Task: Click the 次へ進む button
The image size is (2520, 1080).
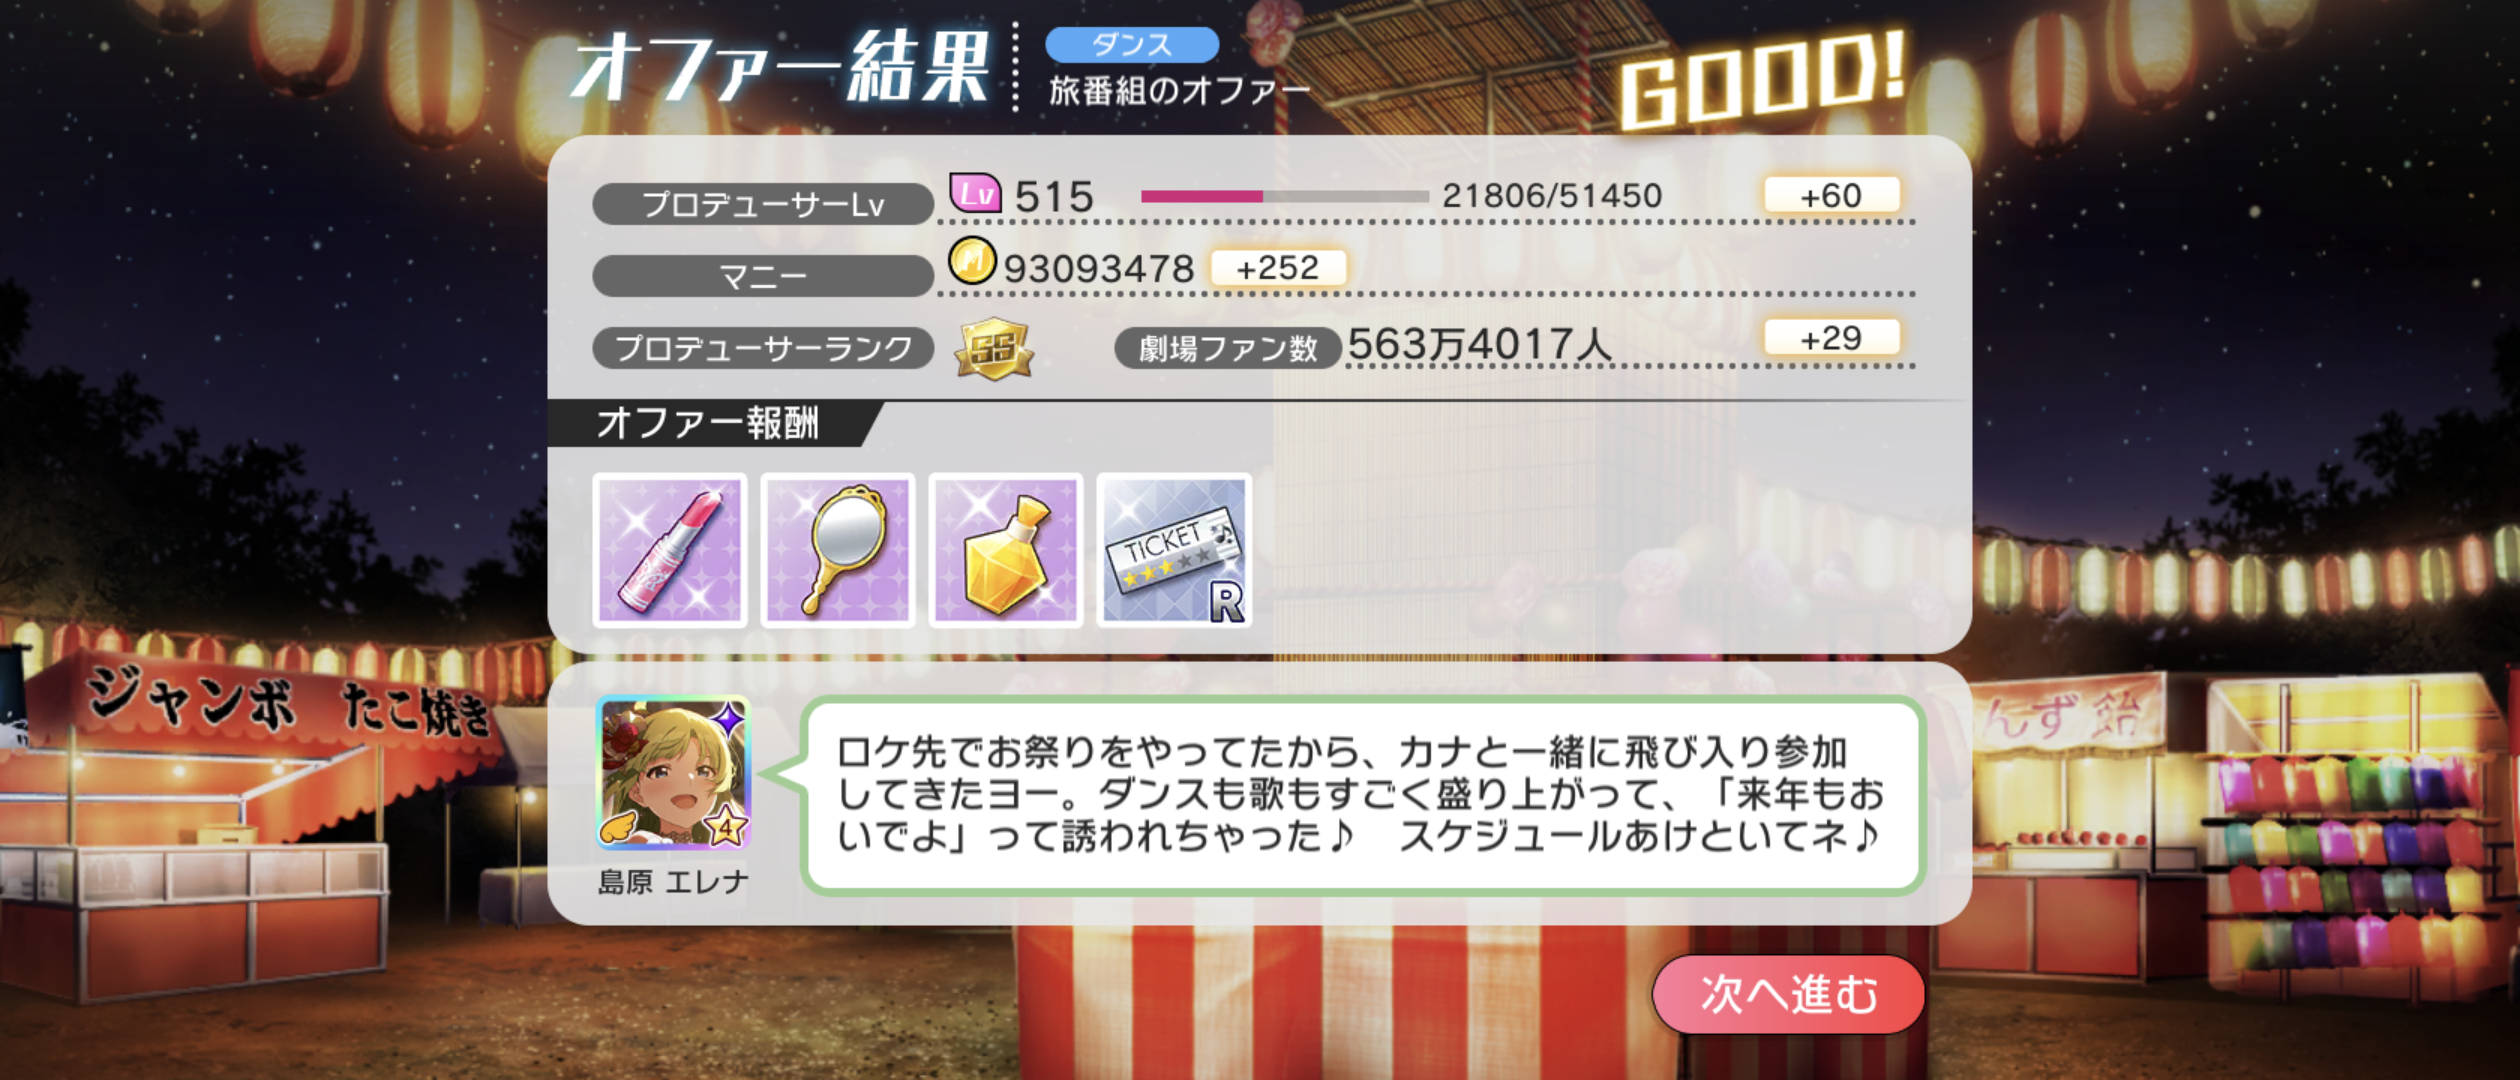Action: pyautogui.click(x=1788, y=994)
